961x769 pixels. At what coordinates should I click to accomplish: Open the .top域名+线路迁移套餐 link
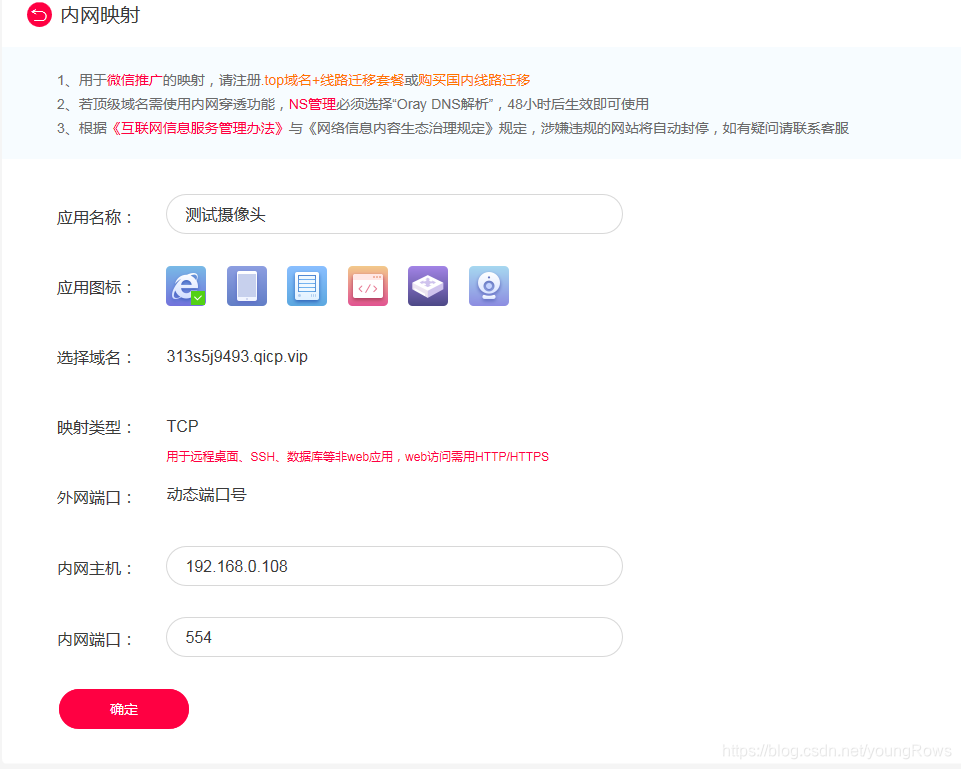(333, 80)
